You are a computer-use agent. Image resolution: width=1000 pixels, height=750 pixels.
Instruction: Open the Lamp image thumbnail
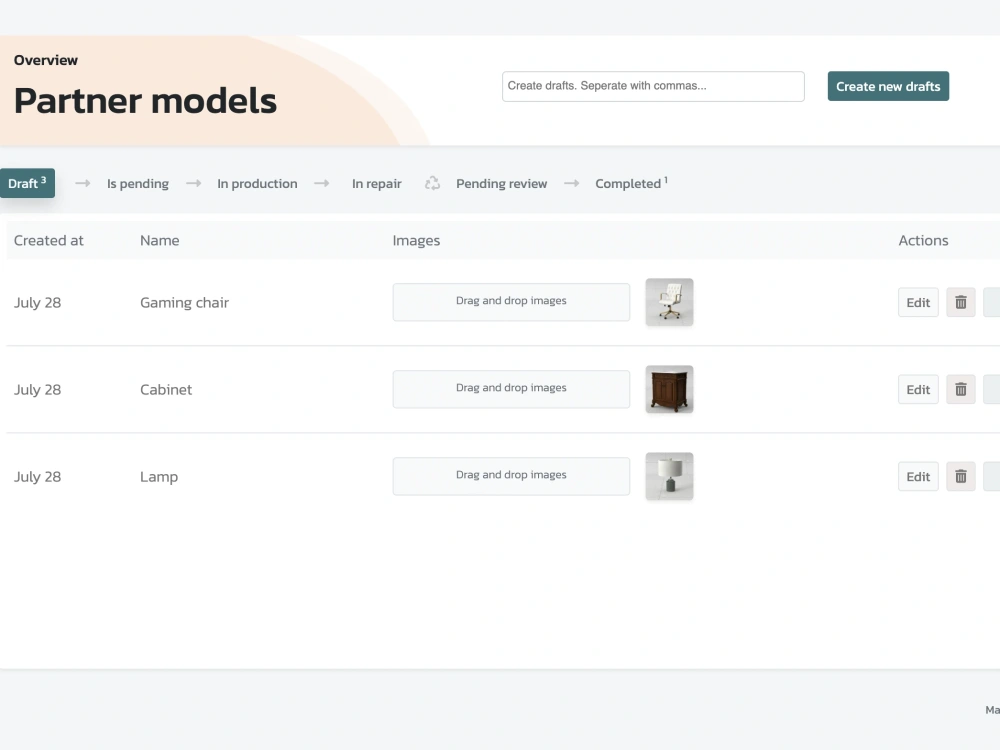[669, 476]
